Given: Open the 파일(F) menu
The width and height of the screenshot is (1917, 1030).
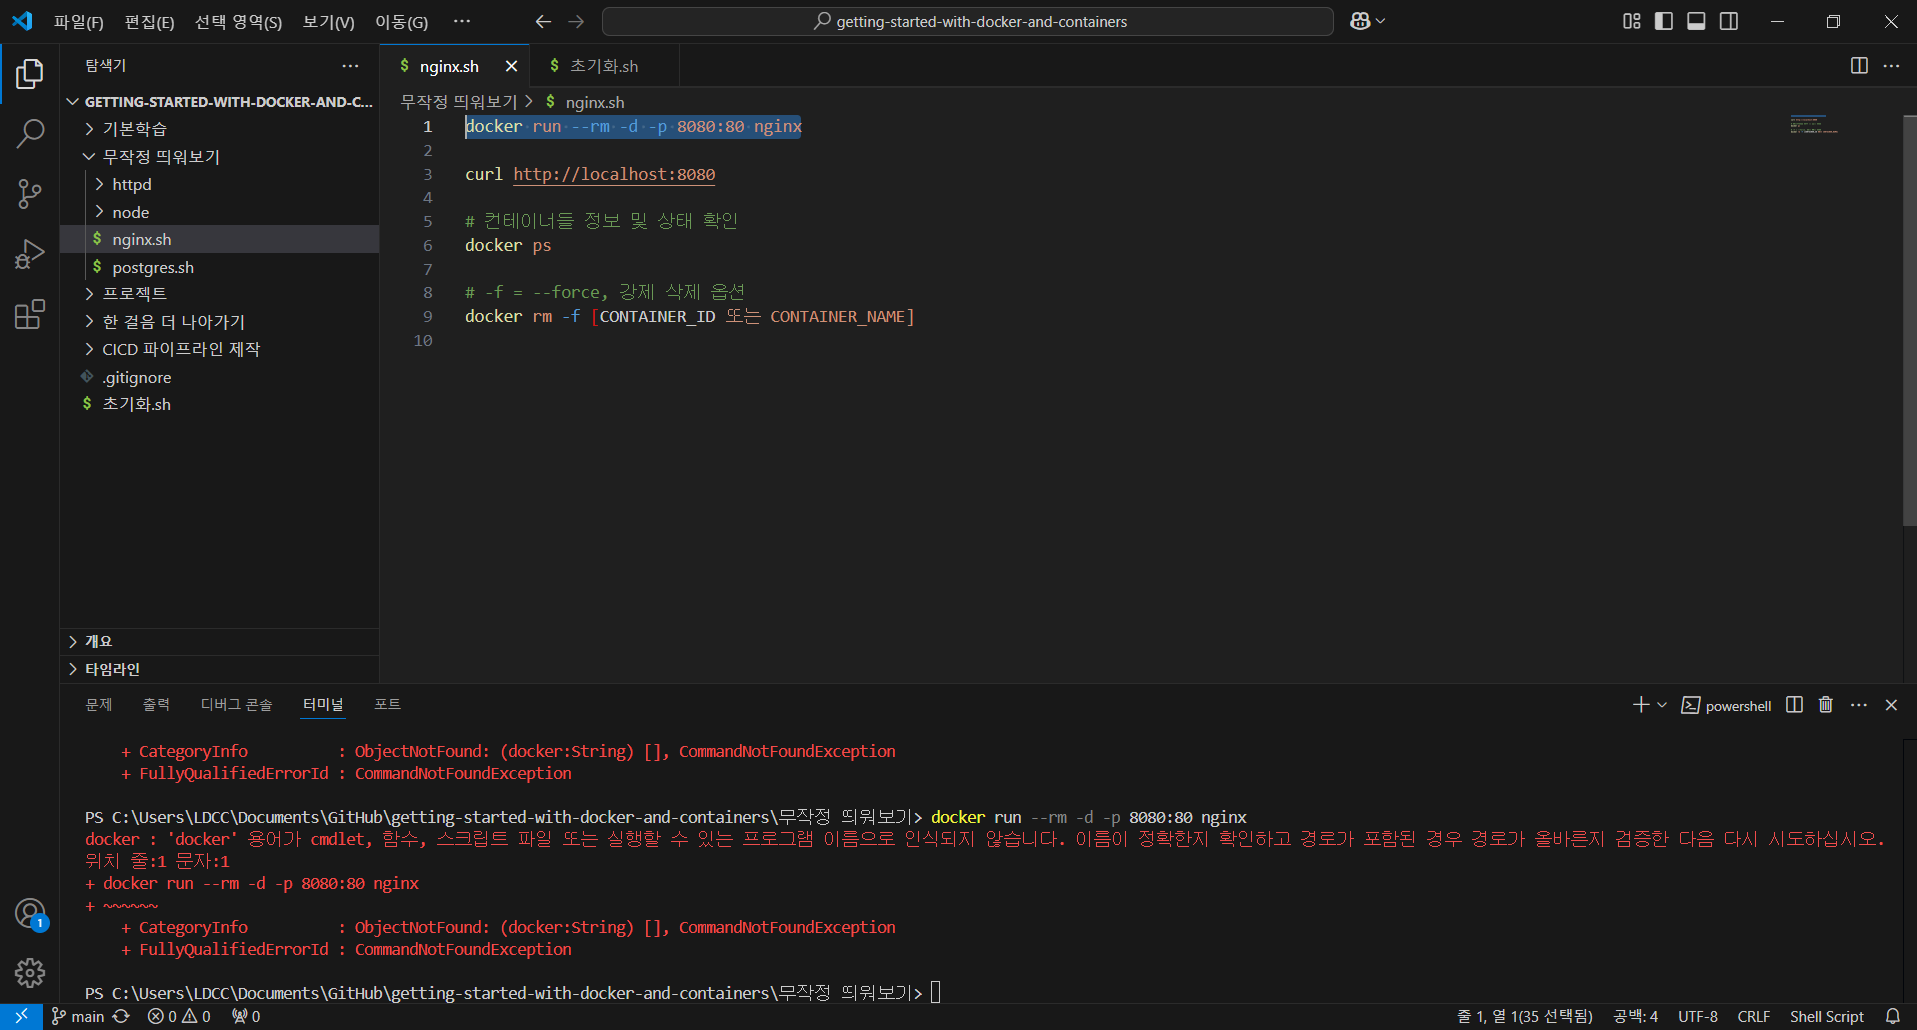Looking at the screenshot, I should 78,21.
